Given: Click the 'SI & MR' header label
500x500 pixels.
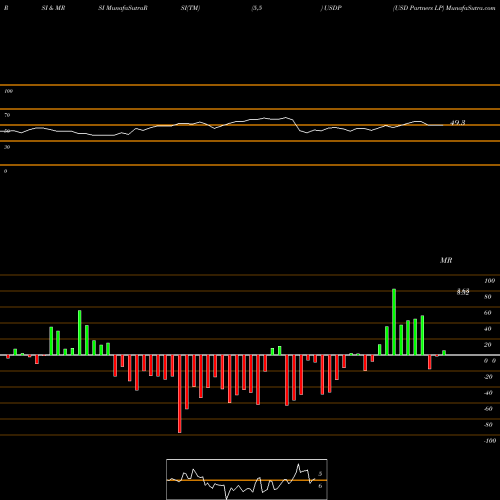Looking at the screenshot, I should (53, 8).
